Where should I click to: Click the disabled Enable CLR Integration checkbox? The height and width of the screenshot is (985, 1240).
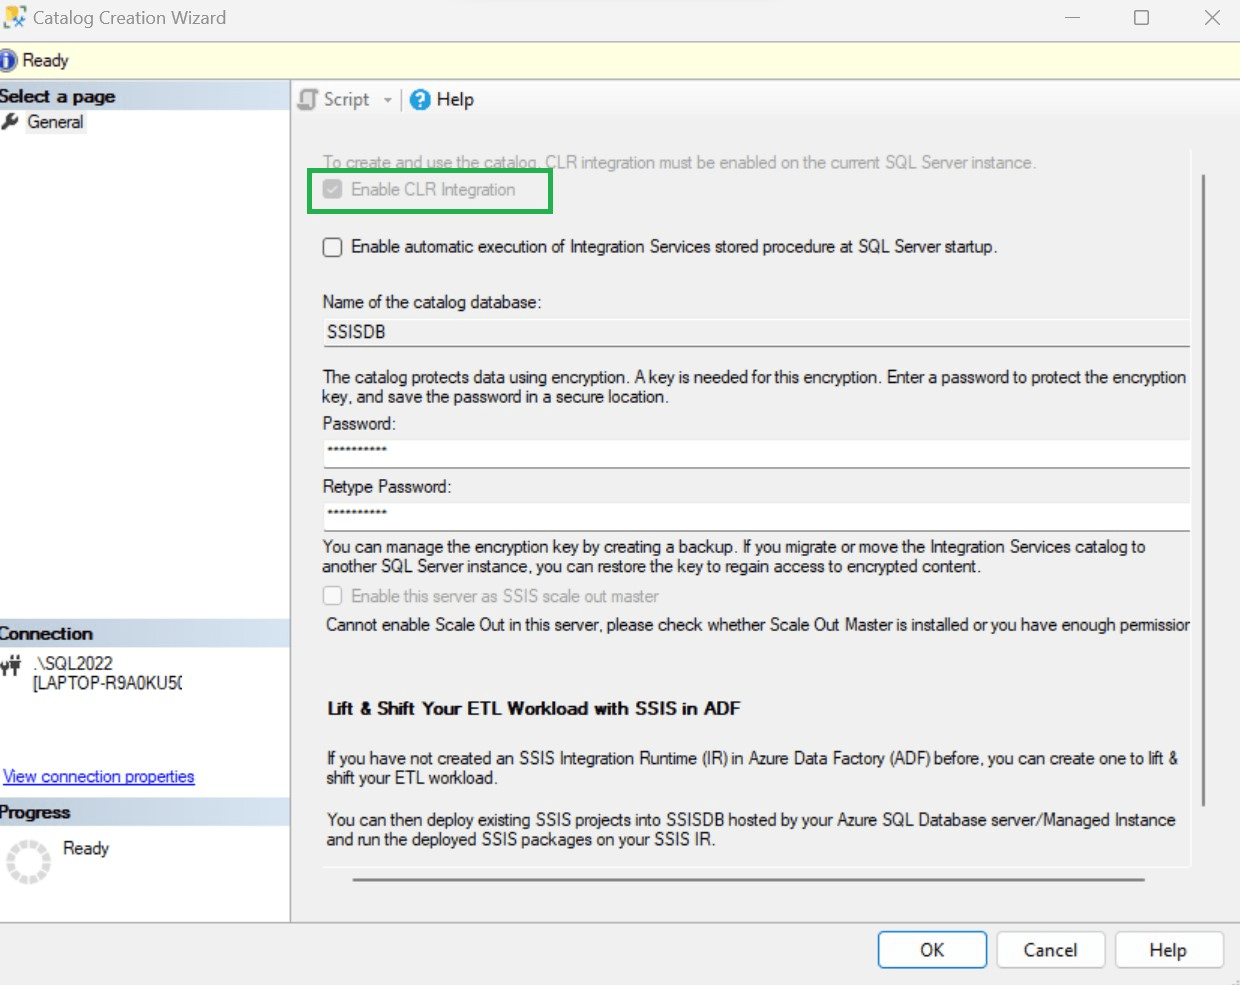pyautogui.click(x=331, y=189)
